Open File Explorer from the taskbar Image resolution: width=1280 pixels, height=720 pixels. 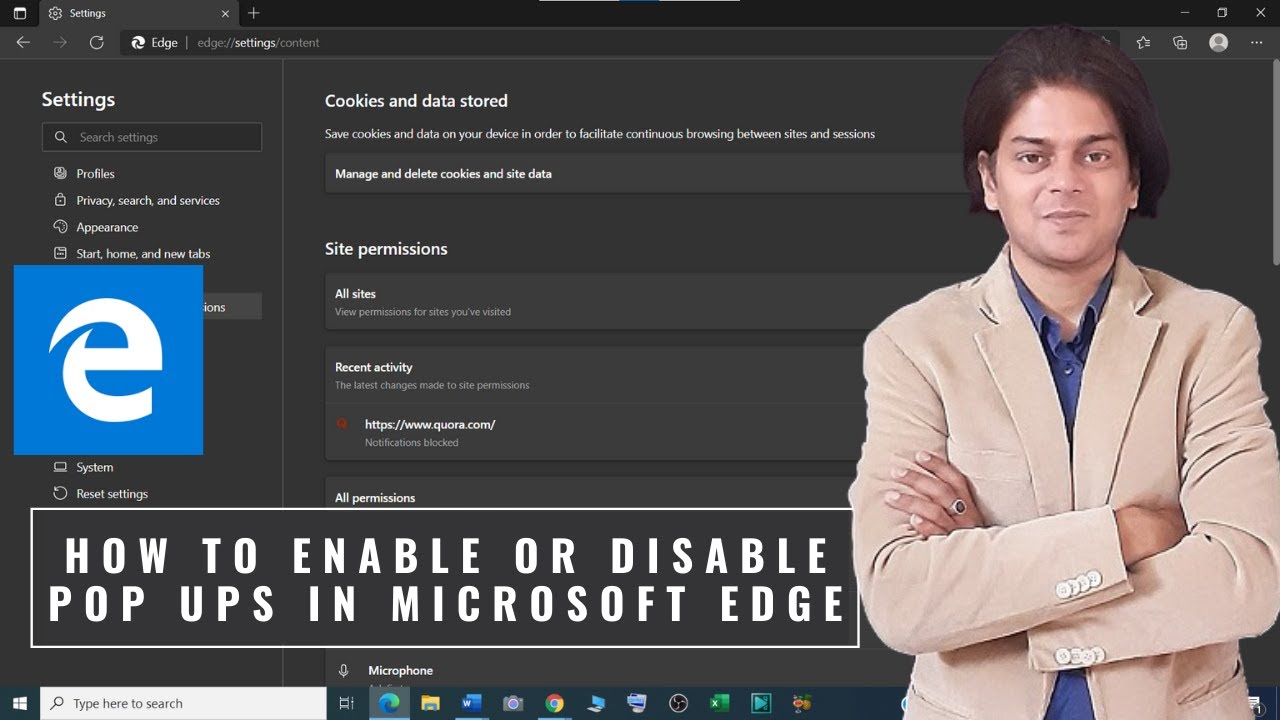430,703
